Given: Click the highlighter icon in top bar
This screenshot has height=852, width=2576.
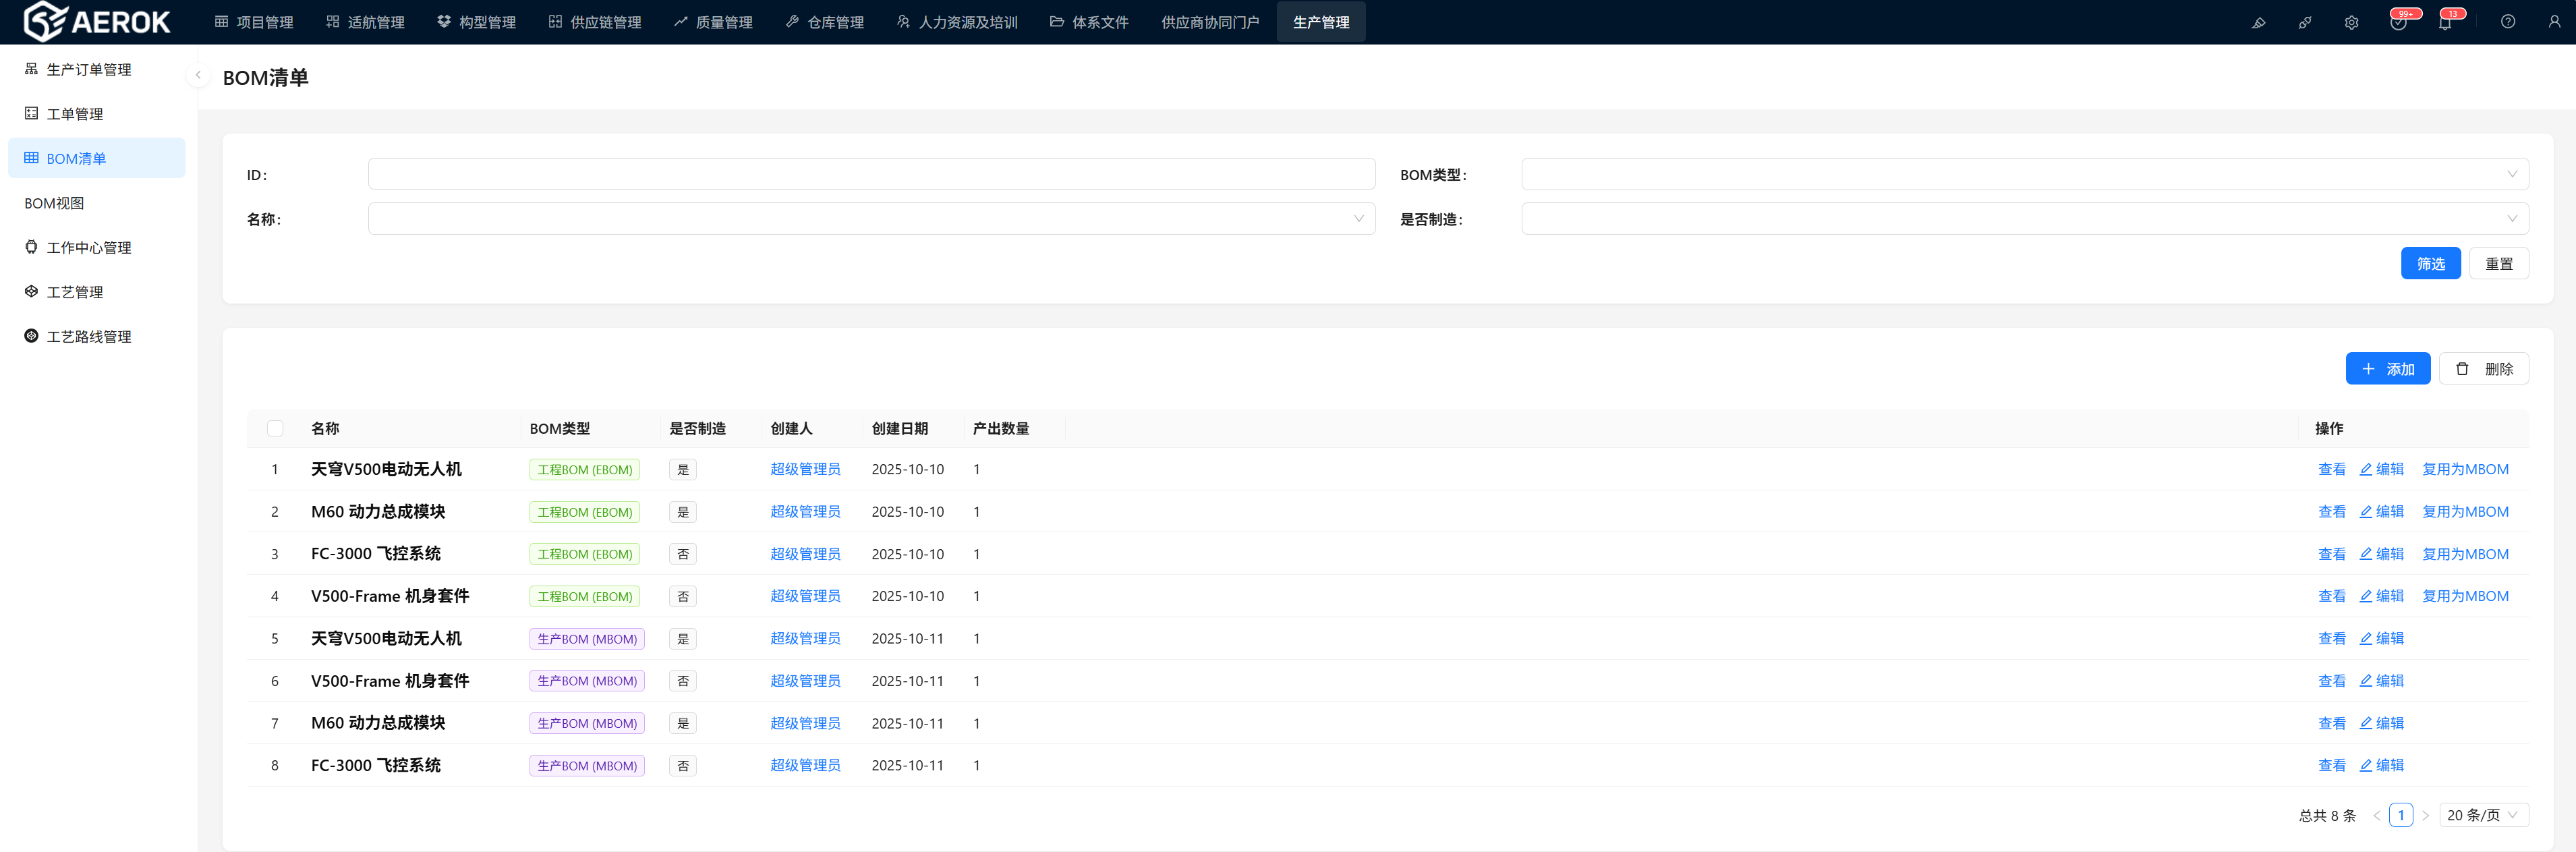Looking at the screenshot, I should coord(2258,22).
